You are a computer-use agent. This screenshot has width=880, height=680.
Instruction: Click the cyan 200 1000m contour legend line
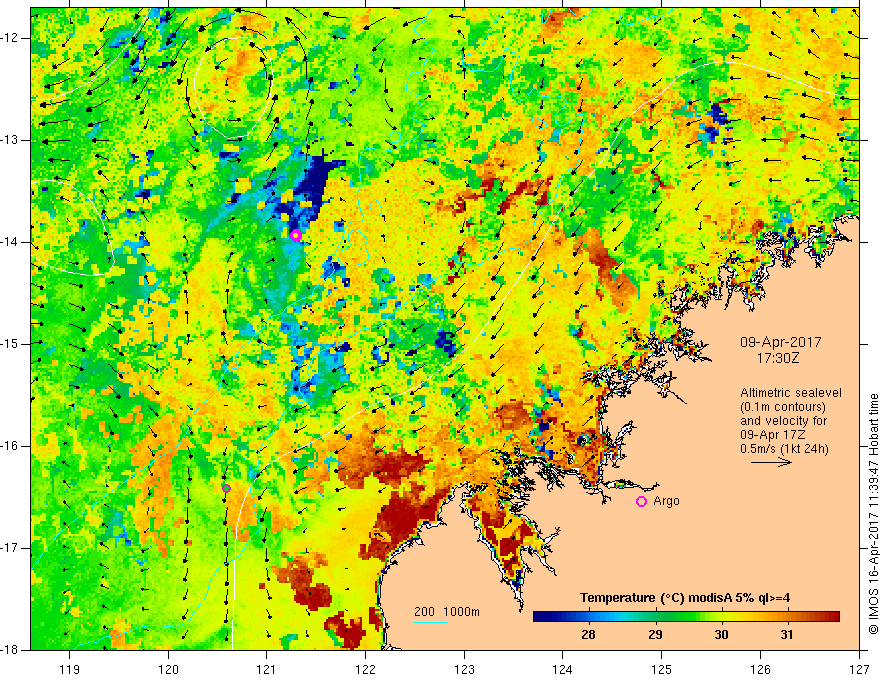pyautogui.click(x=431, y=622)
